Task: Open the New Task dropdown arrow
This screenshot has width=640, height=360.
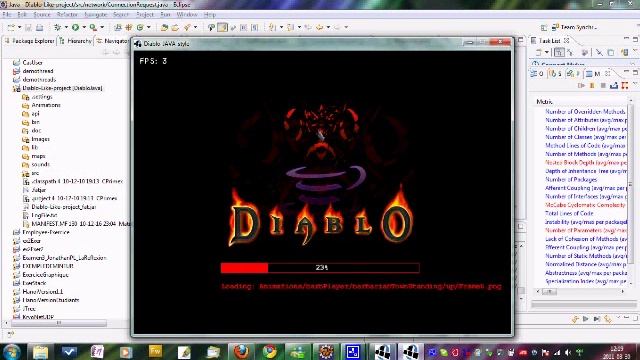Action: point(547,52)
